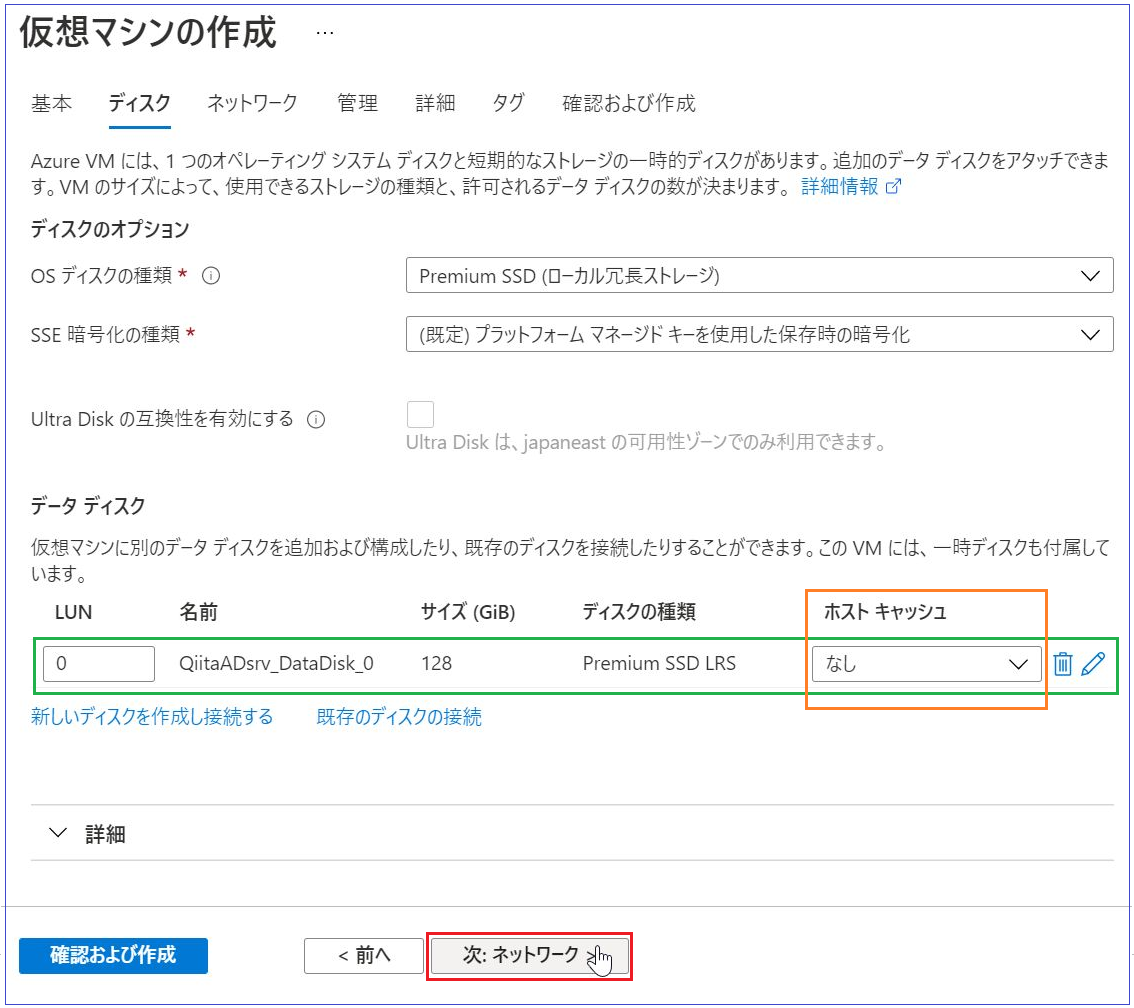Click the ディスクの種類 column header

(639, 612)
